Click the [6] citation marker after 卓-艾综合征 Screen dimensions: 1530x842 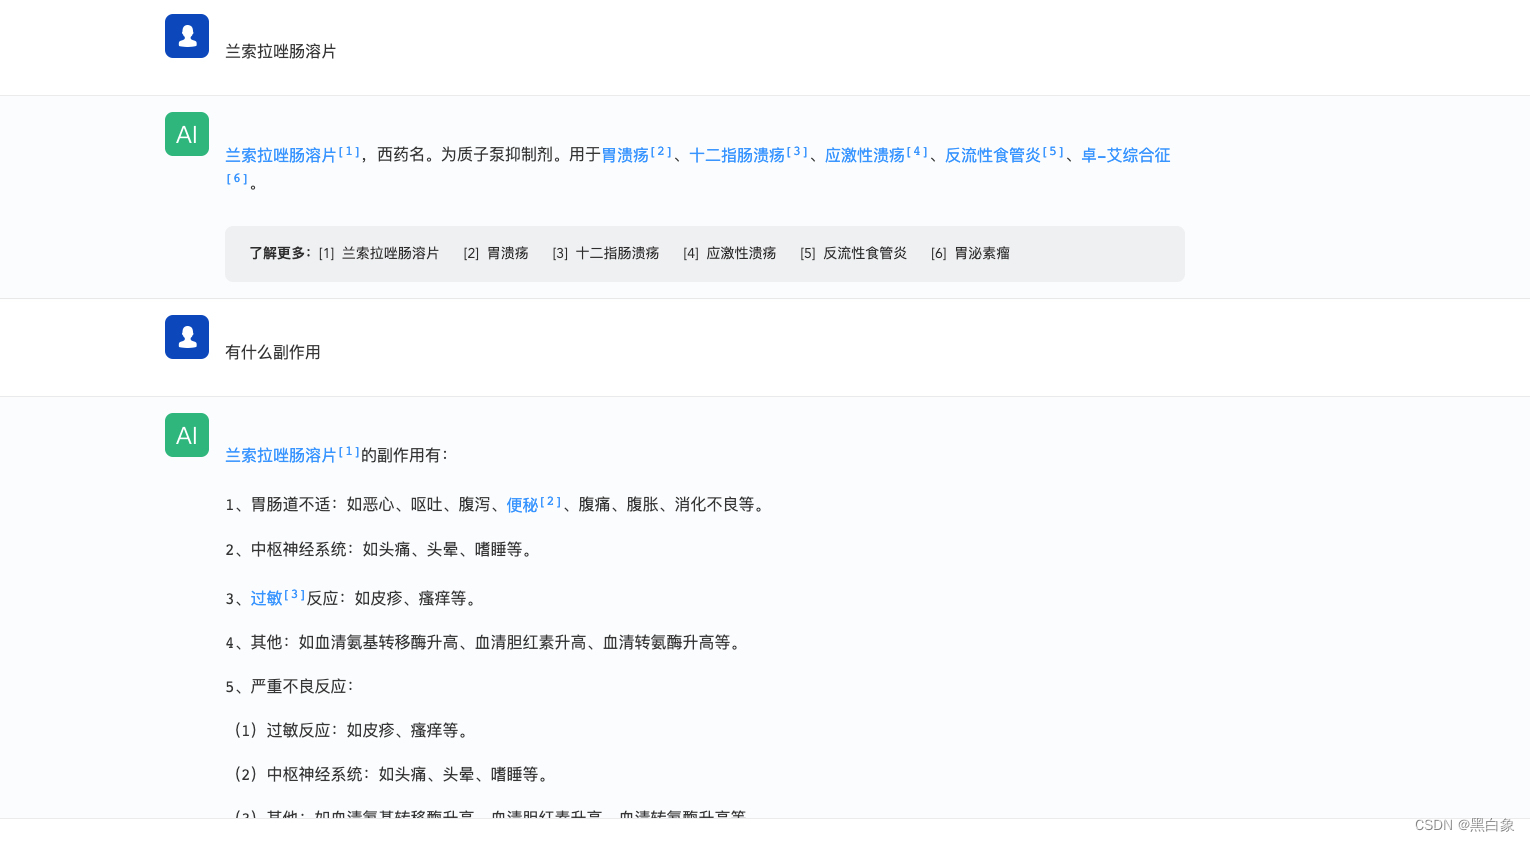237,179
